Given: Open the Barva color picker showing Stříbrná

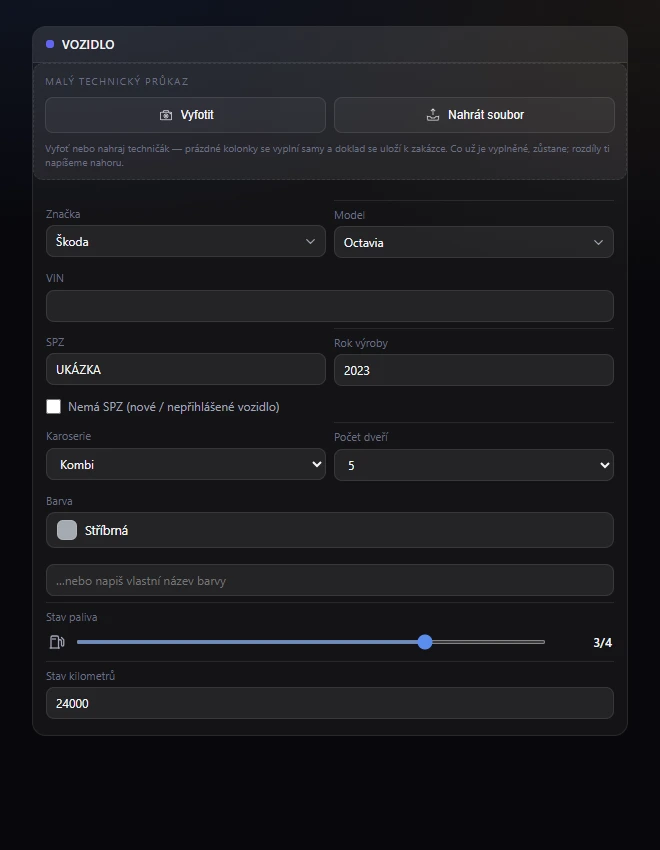Looking at the screenshot, I should (x=329, y=530).
